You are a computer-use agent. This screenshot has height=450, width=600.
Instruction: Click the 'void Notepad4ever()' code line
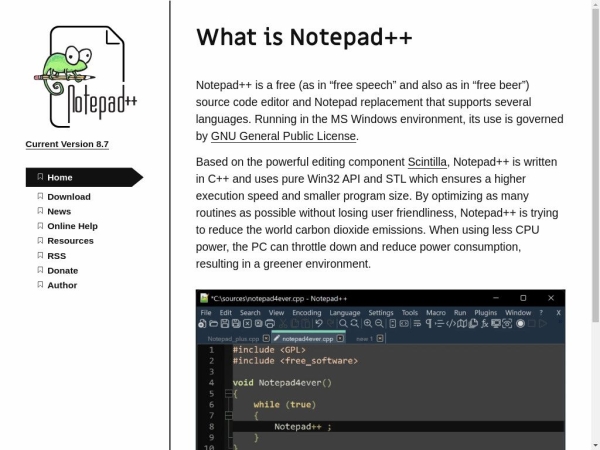coord(282,383)
